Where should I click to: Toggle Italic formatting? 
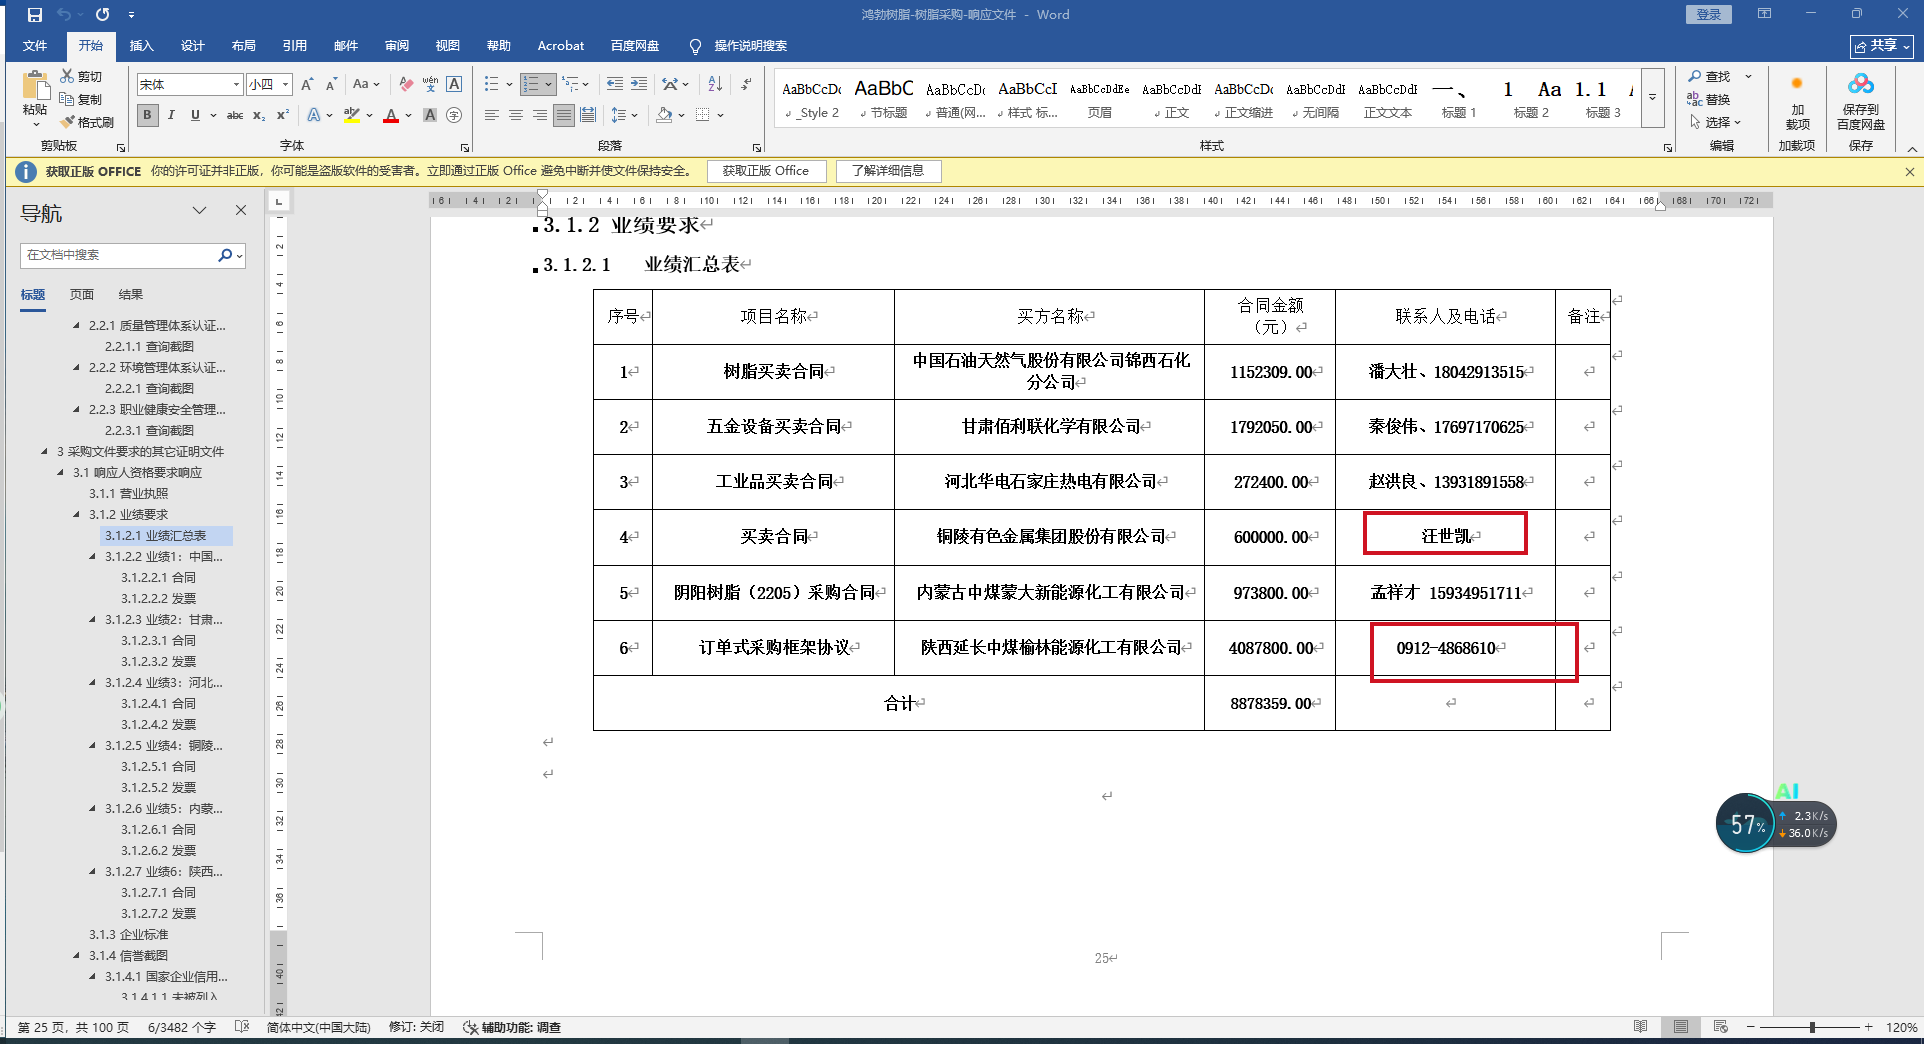point(171,115)
